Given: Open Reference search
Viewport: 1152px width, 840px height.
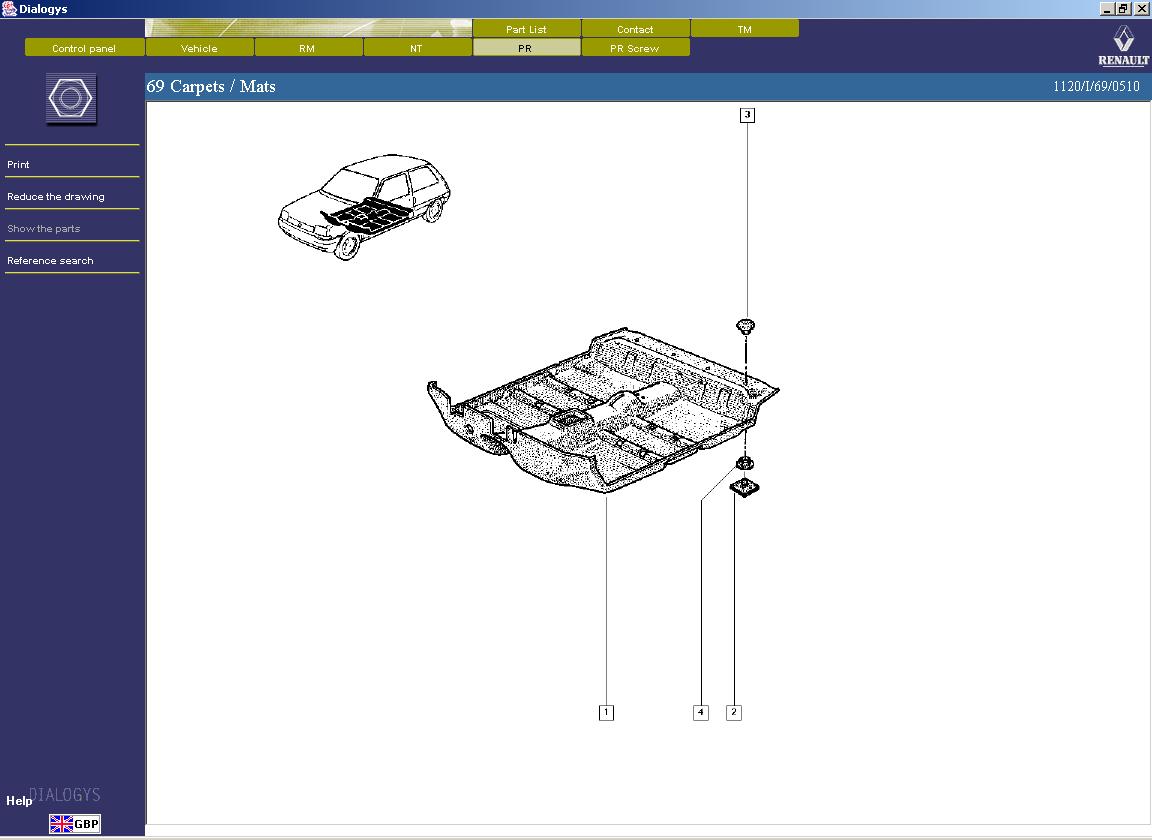Looking at the screenshot, I should tap(50, 261).
